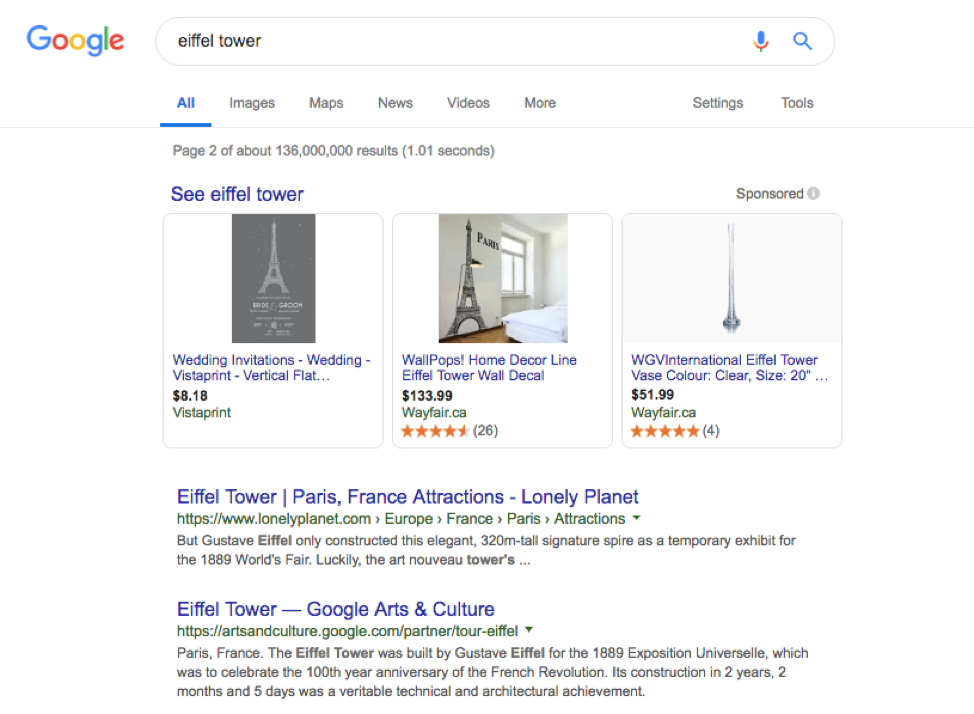
Task: Expand the More search options menu
Action: point(540,103)
